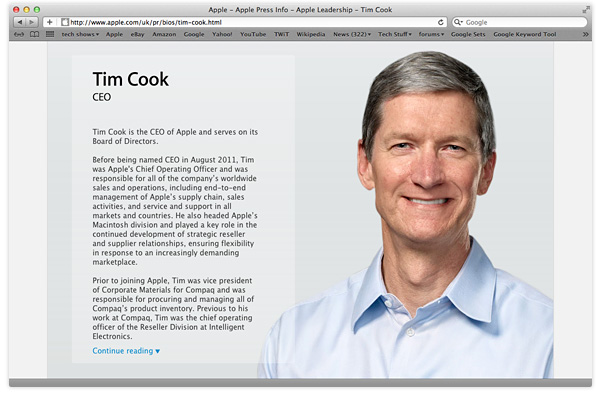Viewport: 596px width, 396px height.
Task: Open Reading List glasses icon
Action: tap(19, 34)
